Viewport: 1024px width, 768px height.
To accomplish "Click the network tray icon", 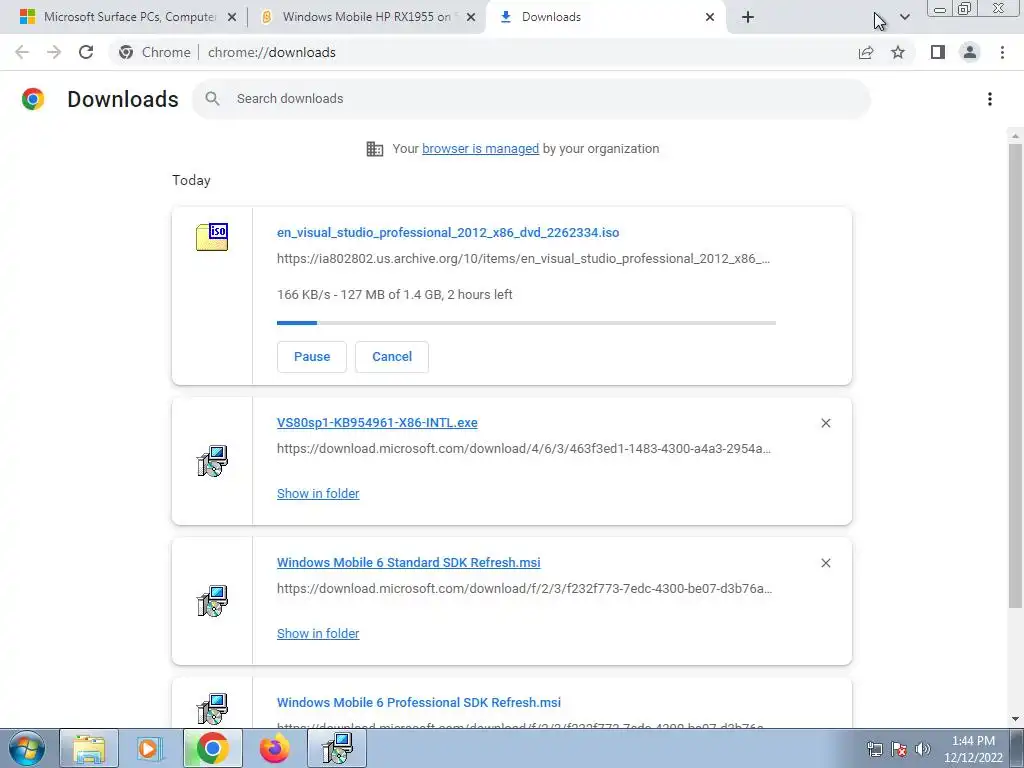I will (874, 749).
